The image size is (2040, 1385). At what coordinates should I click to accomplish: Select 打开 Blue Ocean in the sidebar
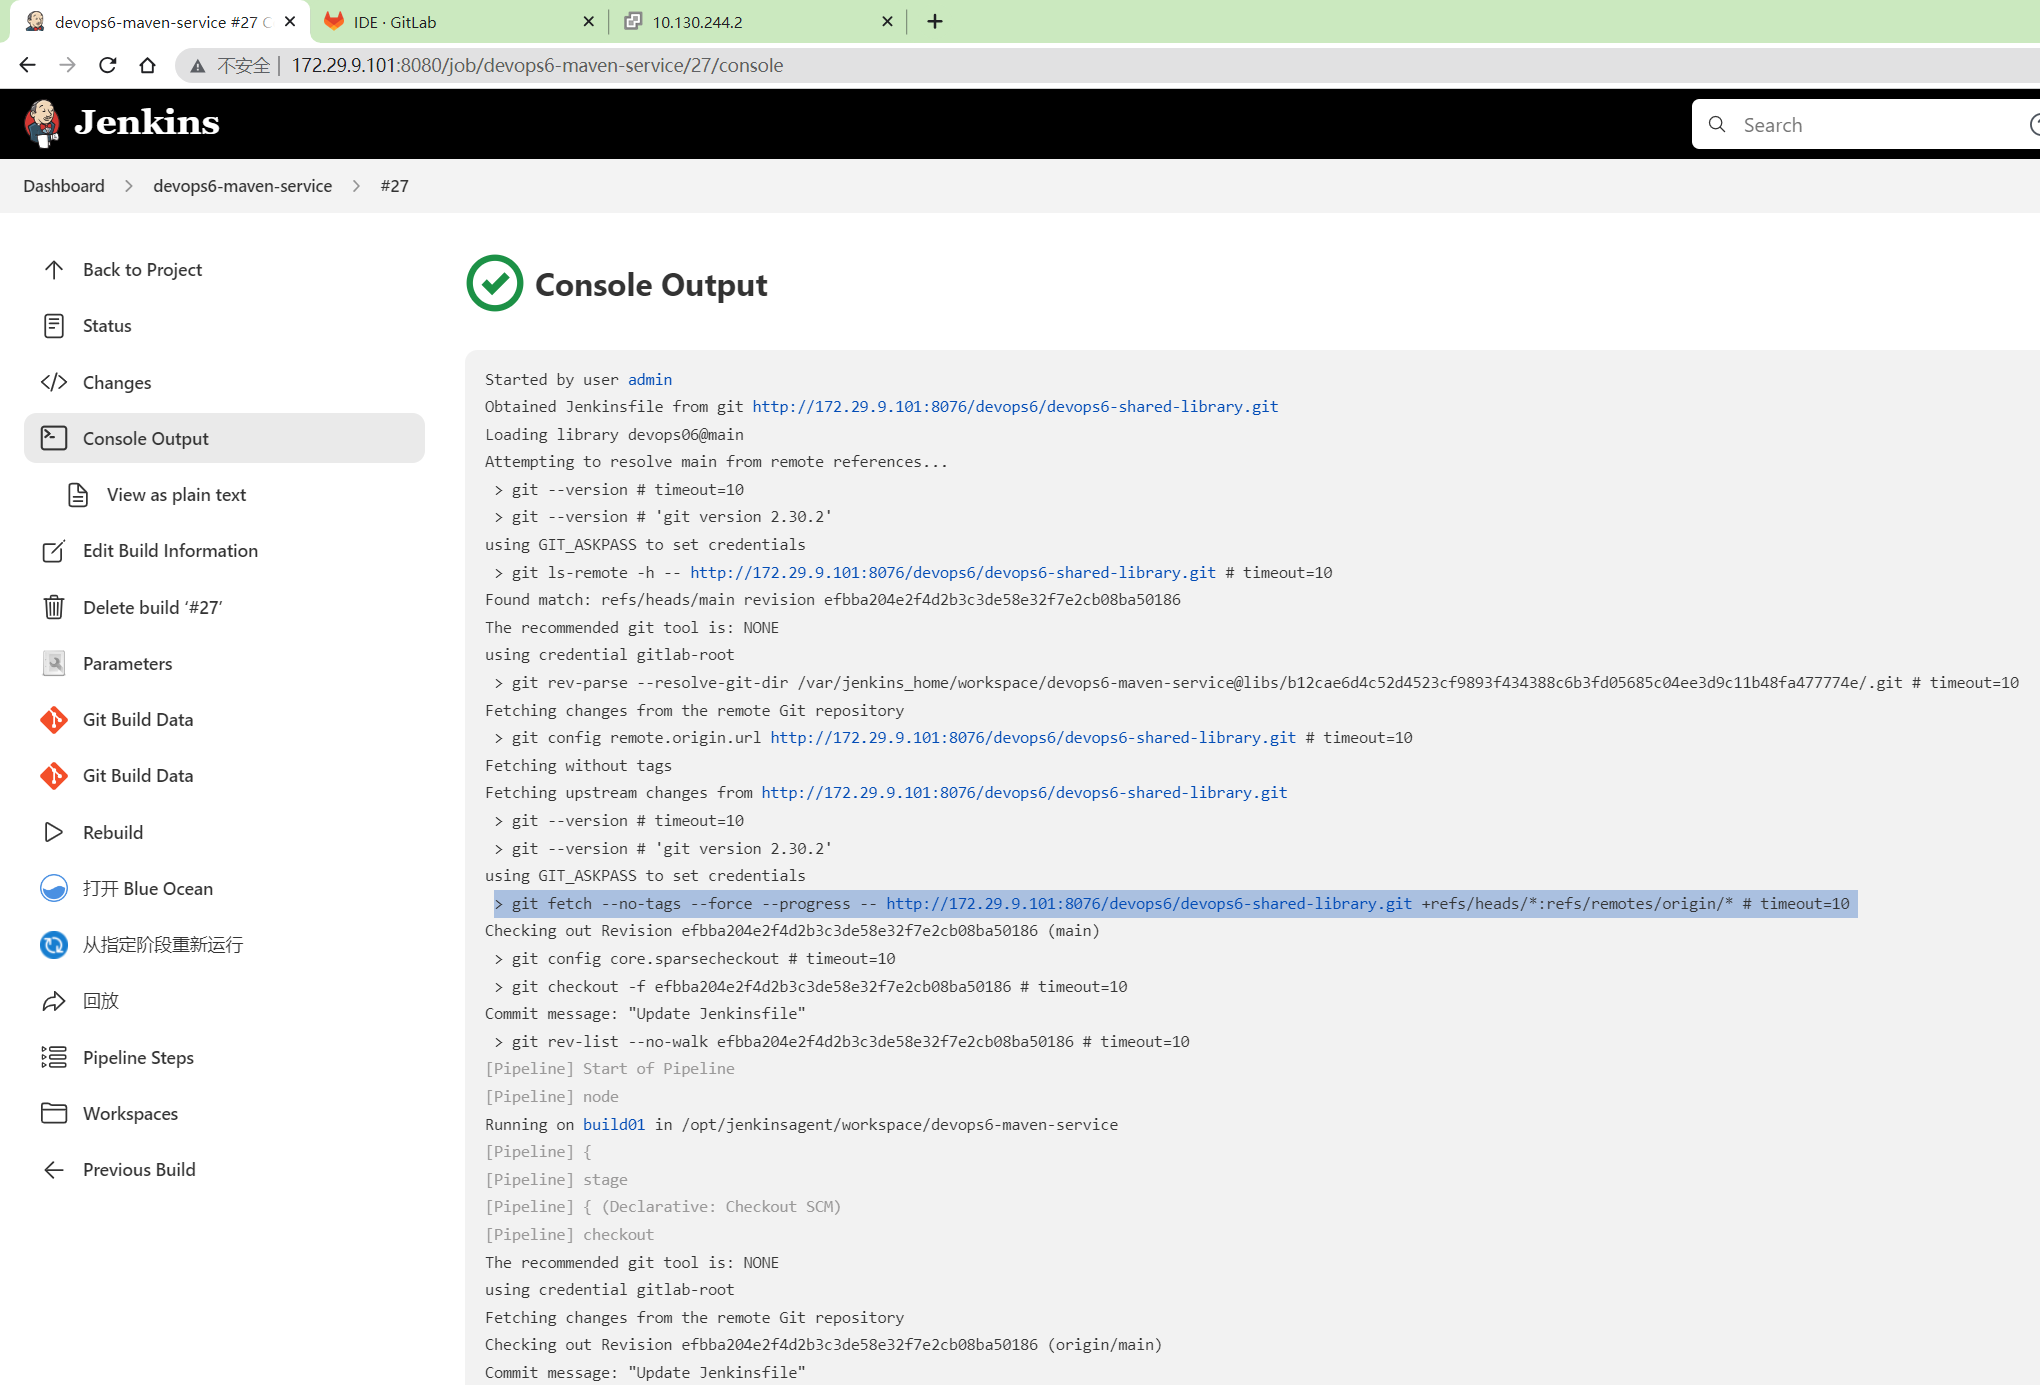224,888
